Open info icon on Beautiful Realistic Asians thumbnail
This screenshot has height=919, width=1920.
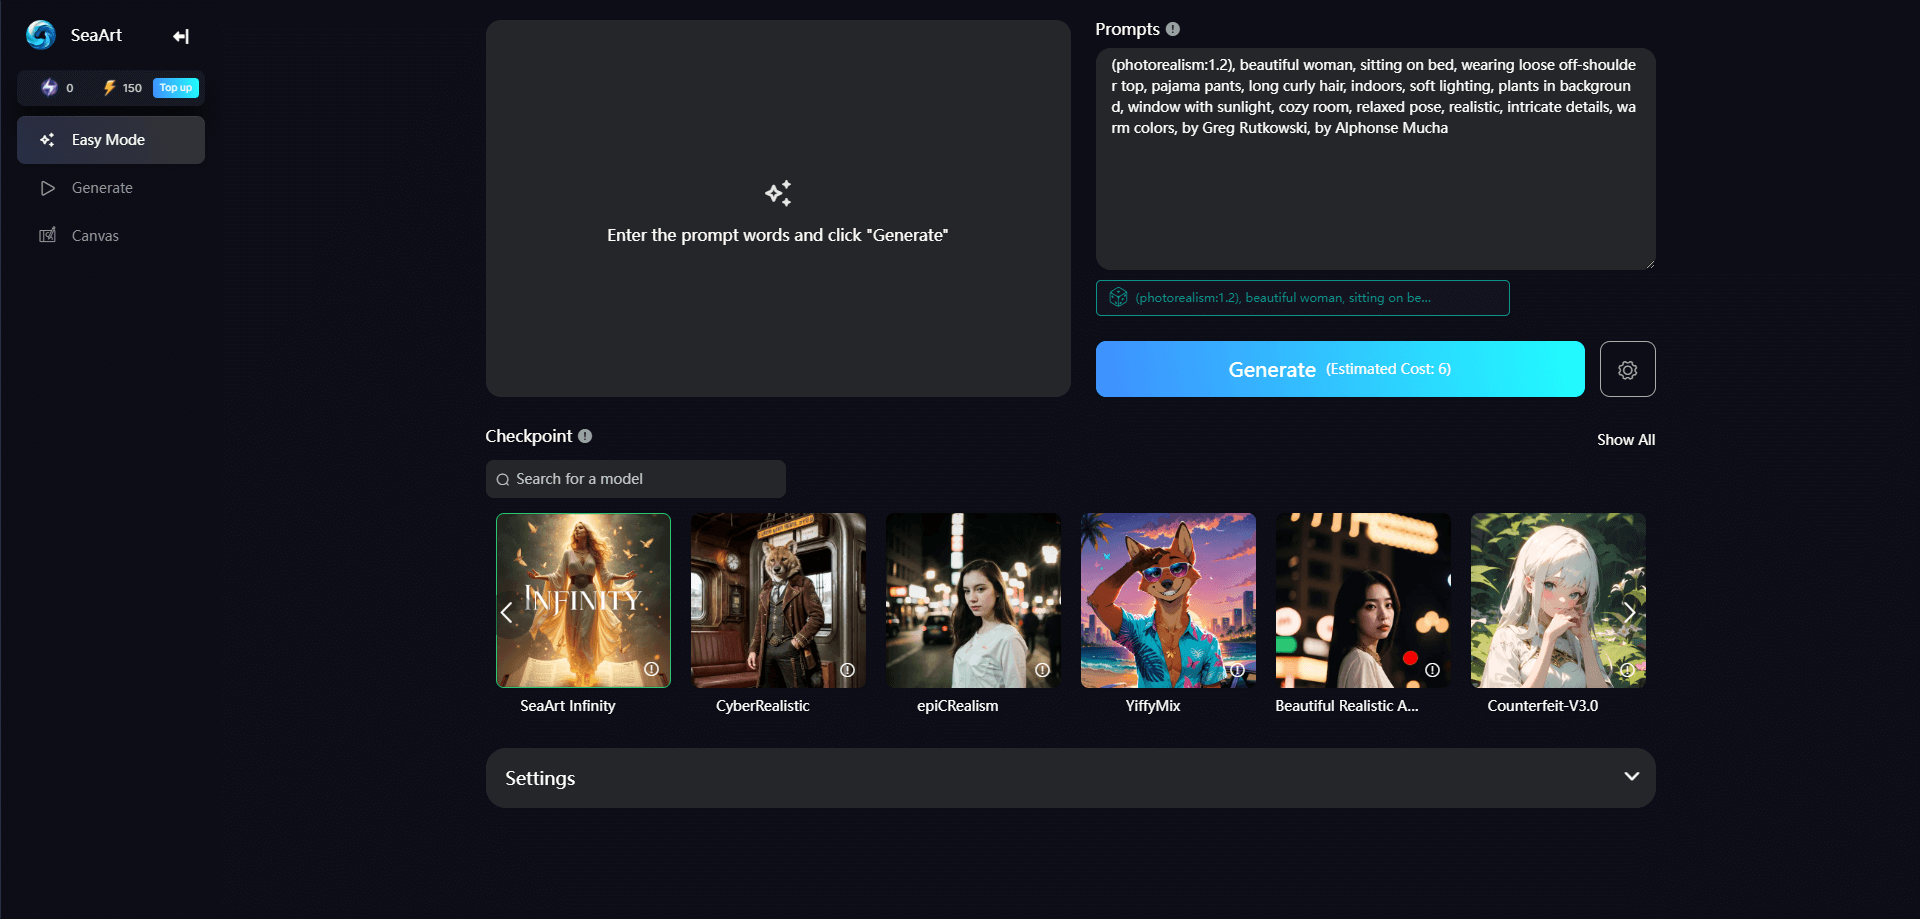[x=1432, y=670]
